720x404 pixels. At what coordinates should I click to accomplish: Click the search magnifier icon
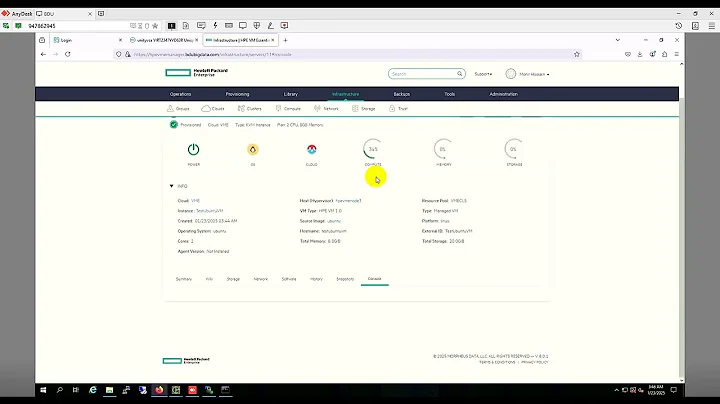[459, 73]
